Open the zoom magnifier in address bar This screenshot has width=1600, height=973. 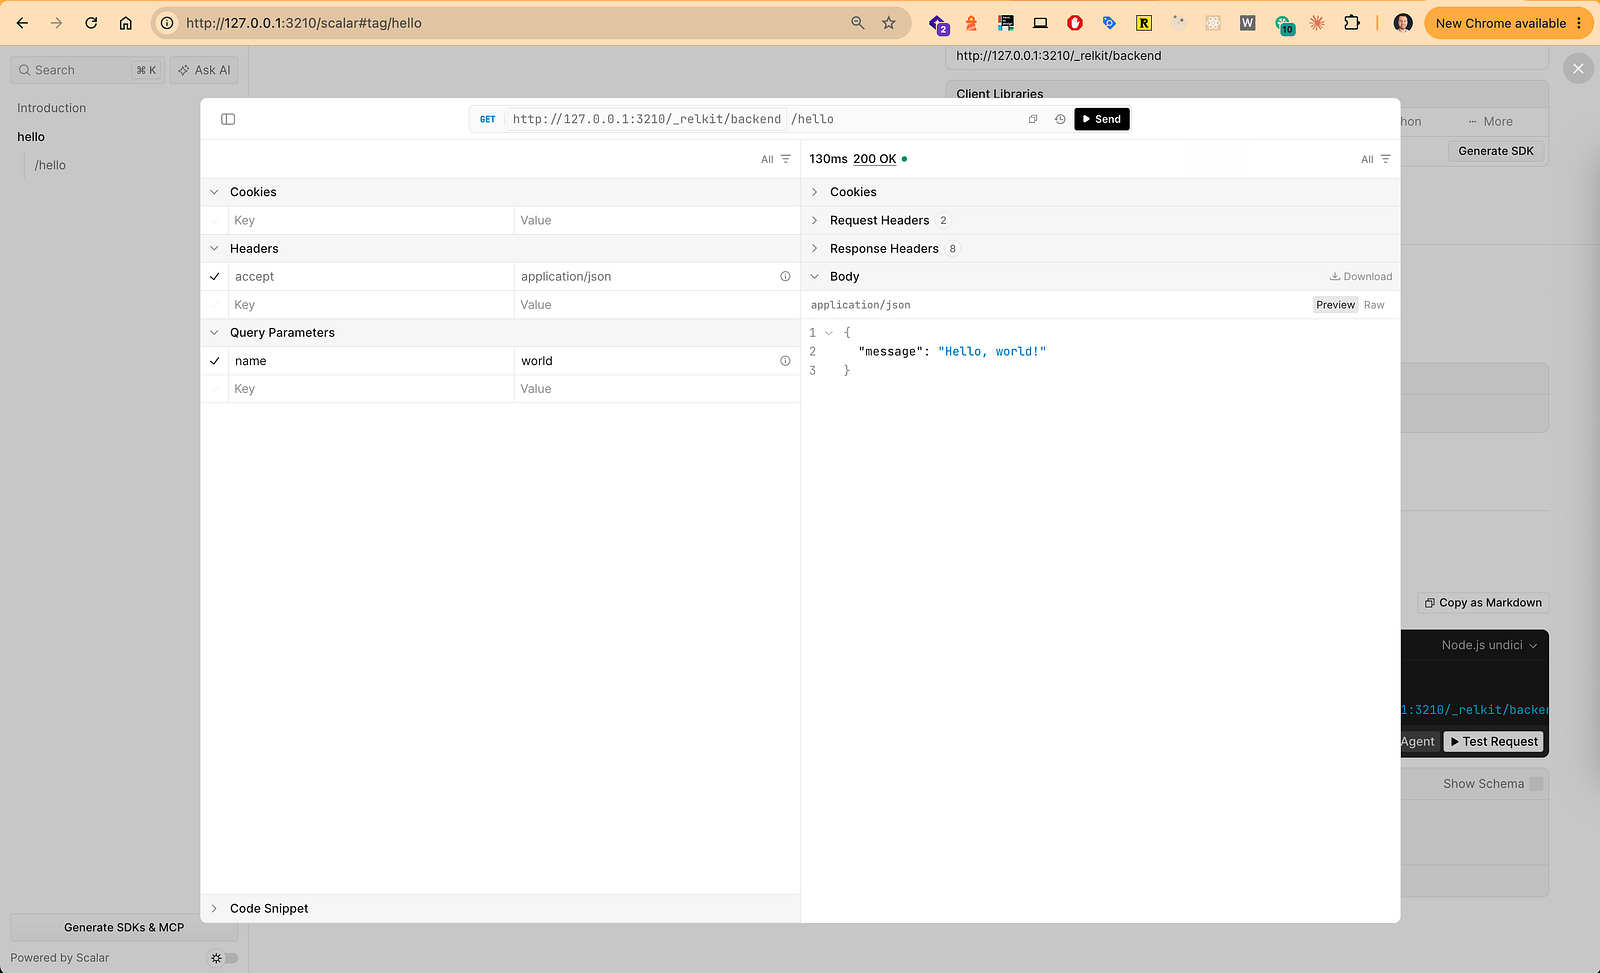tap(858, 23)
